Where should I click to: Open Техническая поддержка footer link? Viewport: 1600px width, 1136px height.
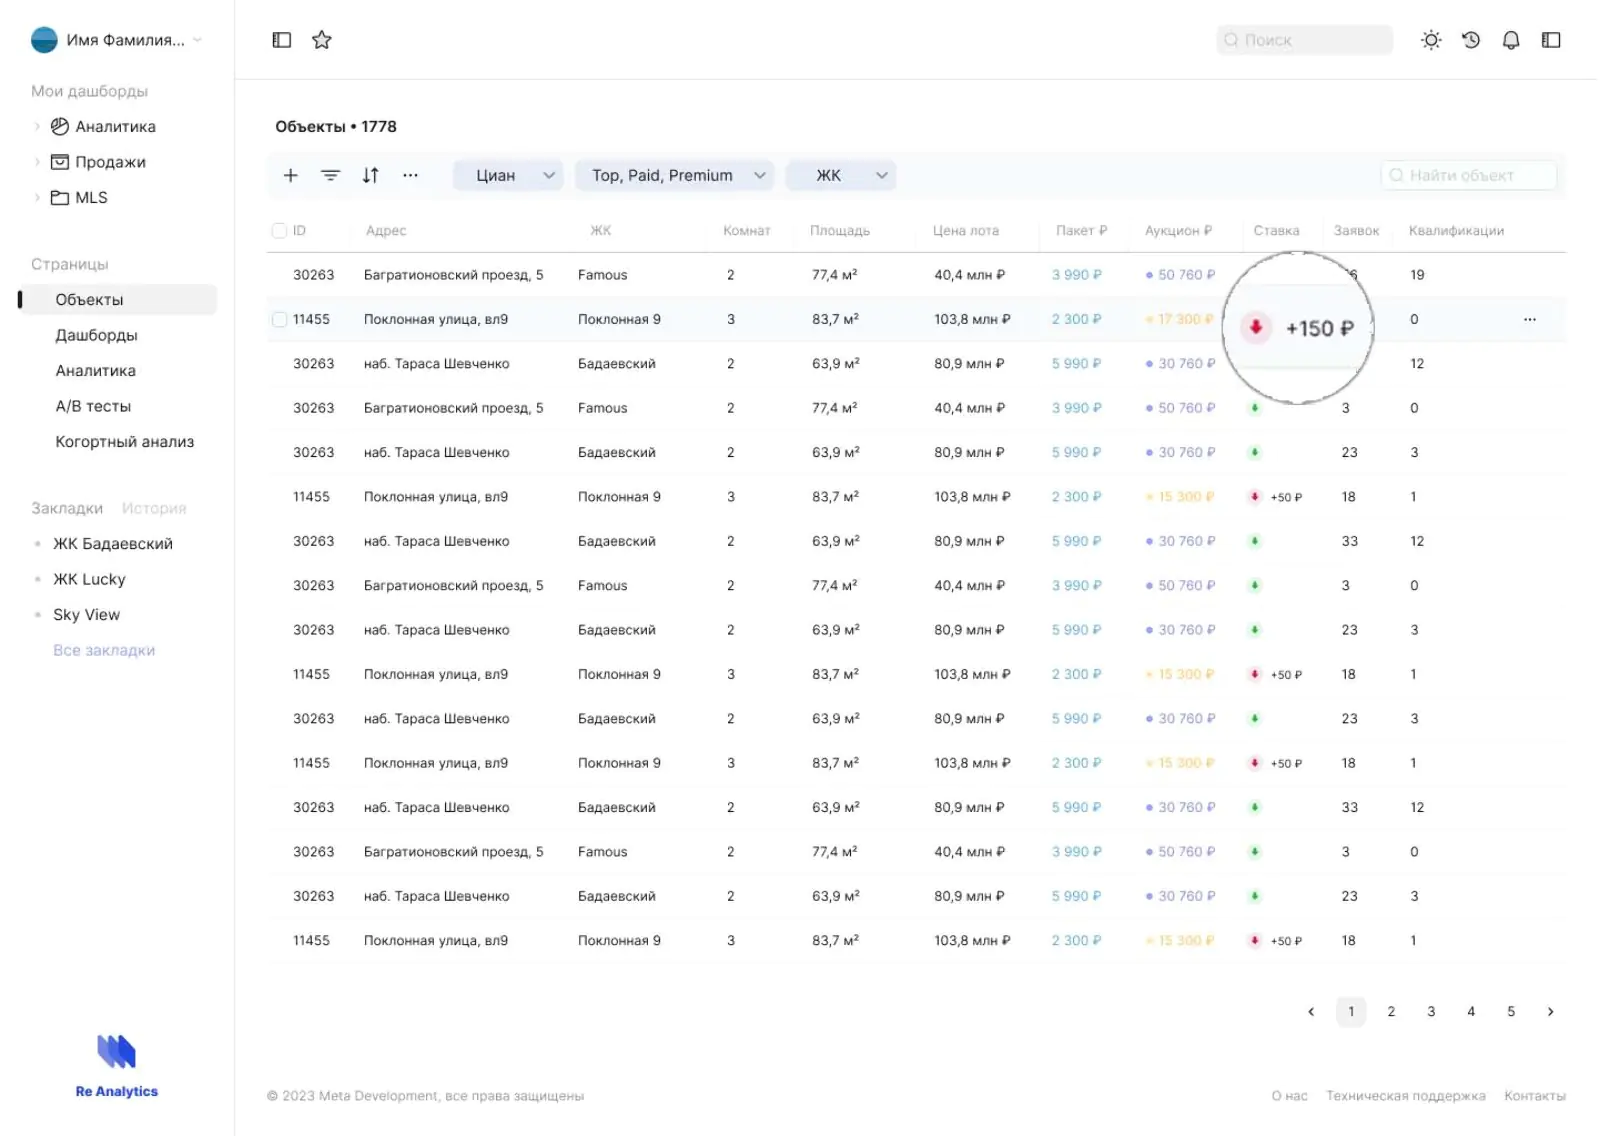click(x=1405, y=1096)
